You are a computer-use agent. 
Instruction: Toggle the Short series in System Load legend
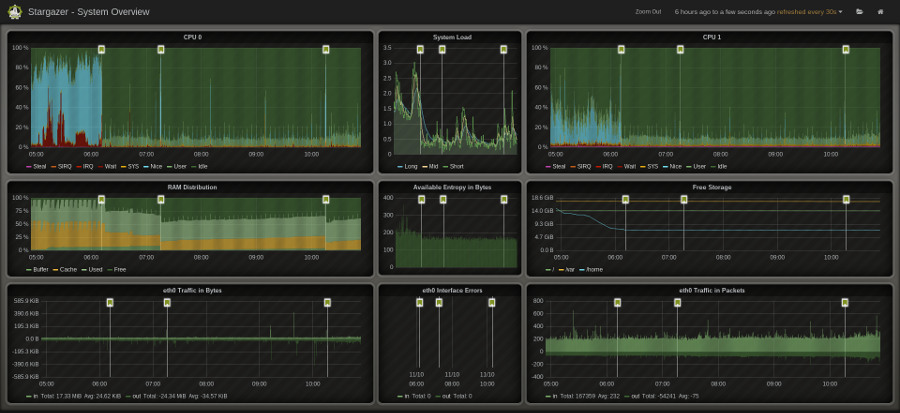tap(456, 167)
